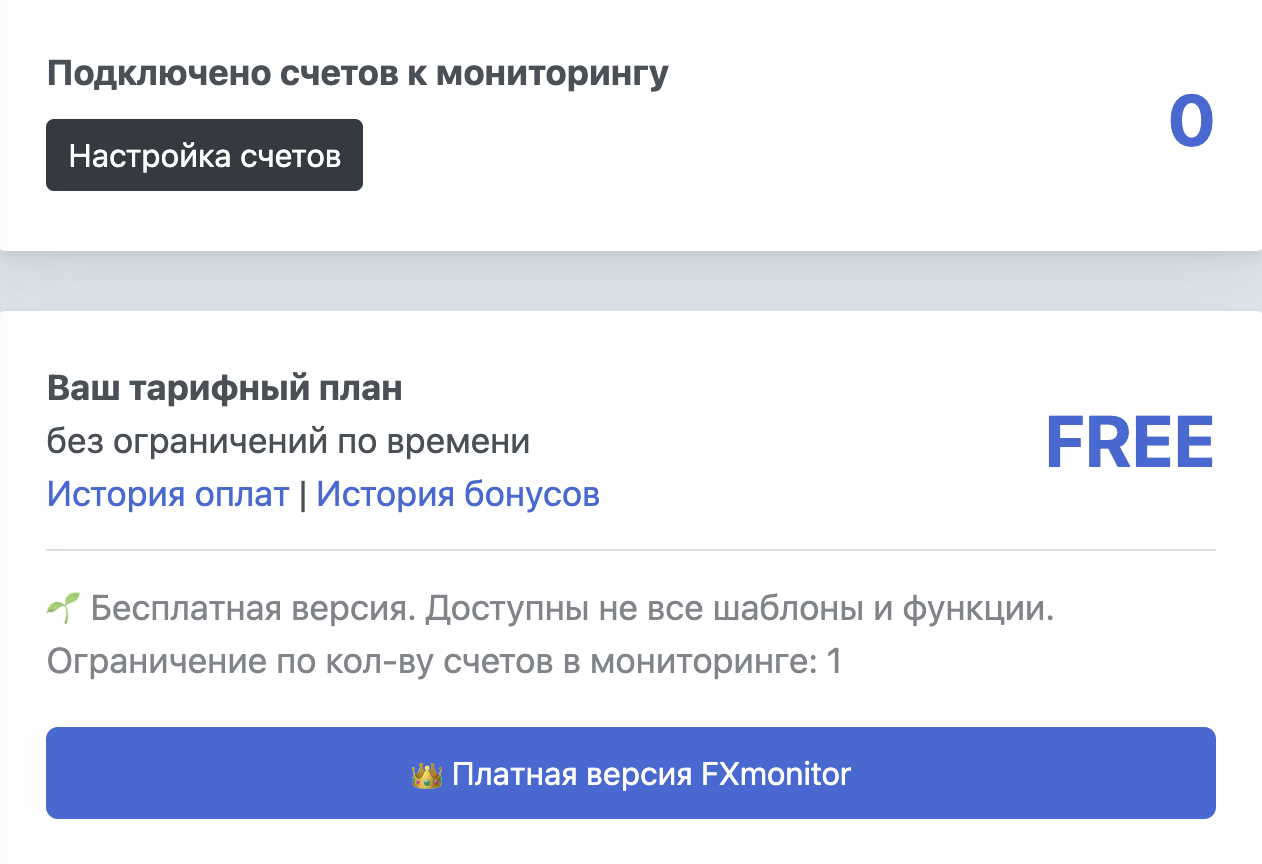Click the green sprout icon
1262x864 pixels.
(63, 608)
